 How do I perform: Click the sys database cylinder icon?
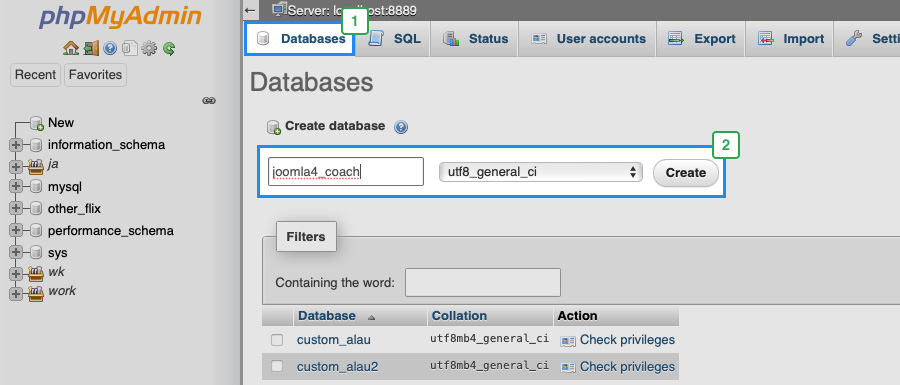[x=36, y=252]
